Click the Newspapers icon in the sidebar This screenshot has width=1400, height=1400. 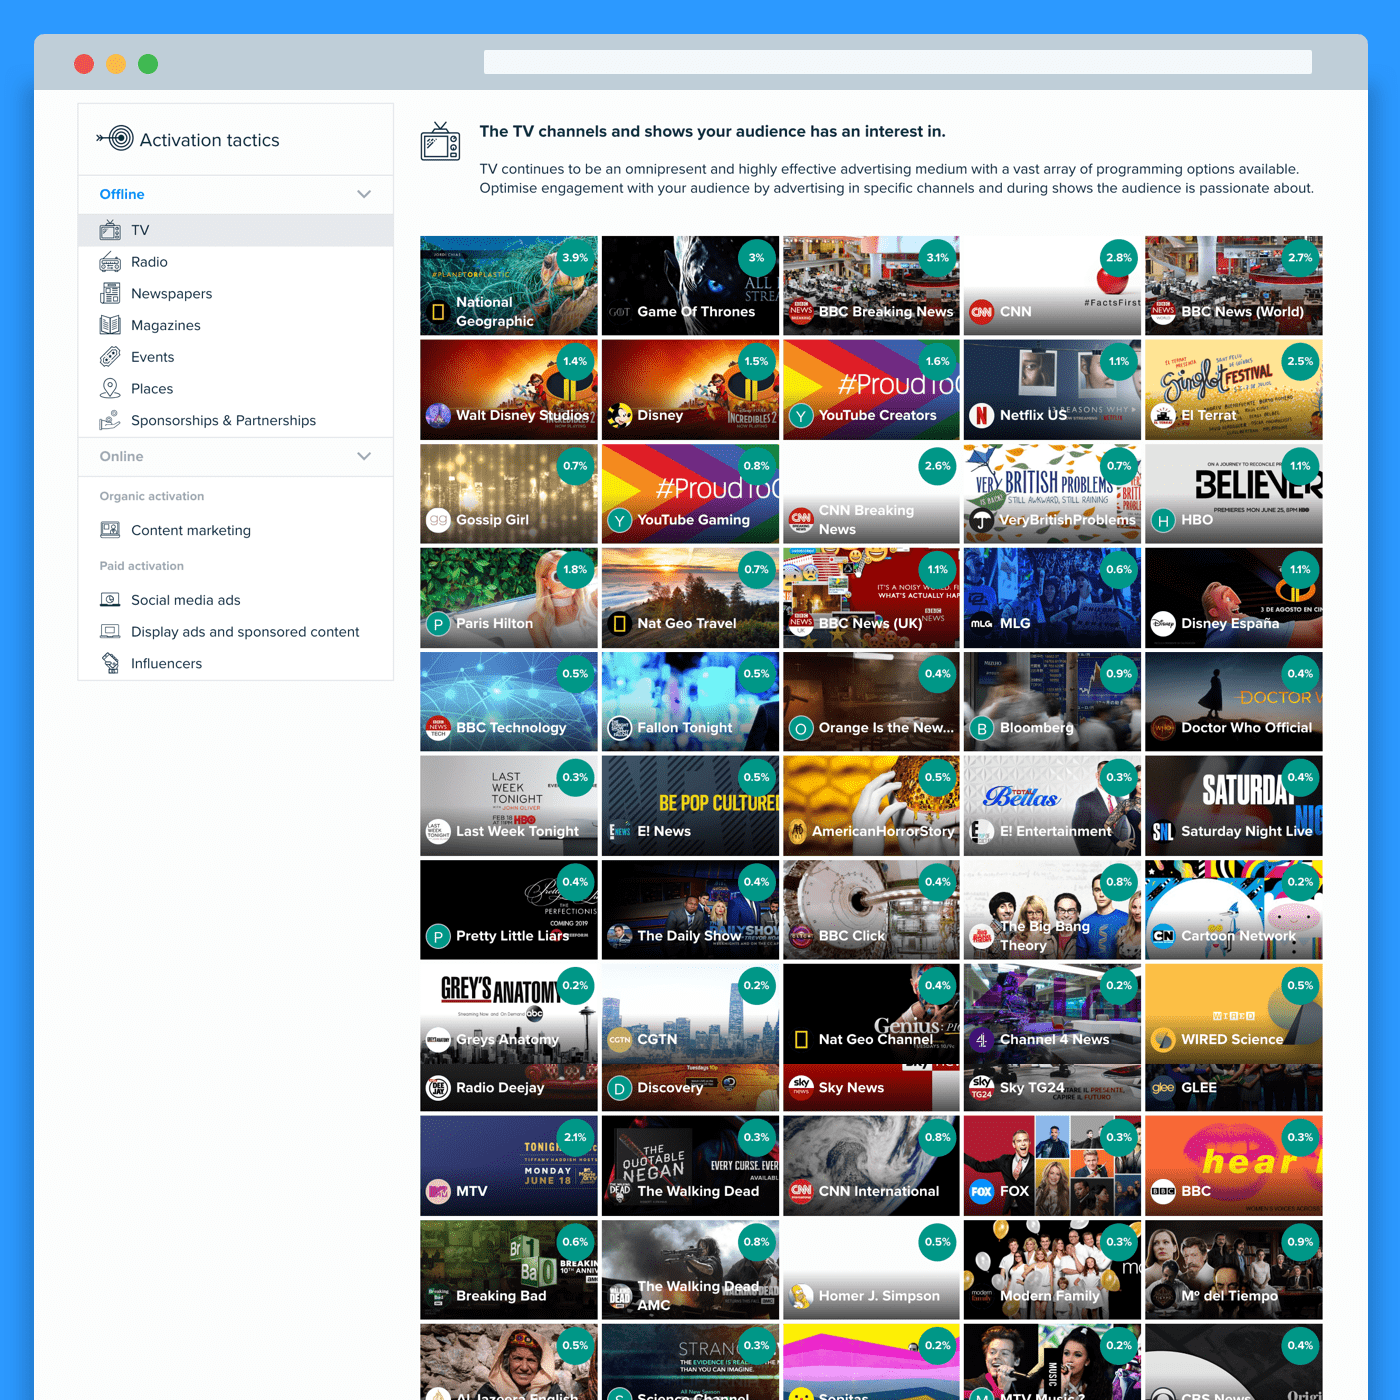(110, 293)
